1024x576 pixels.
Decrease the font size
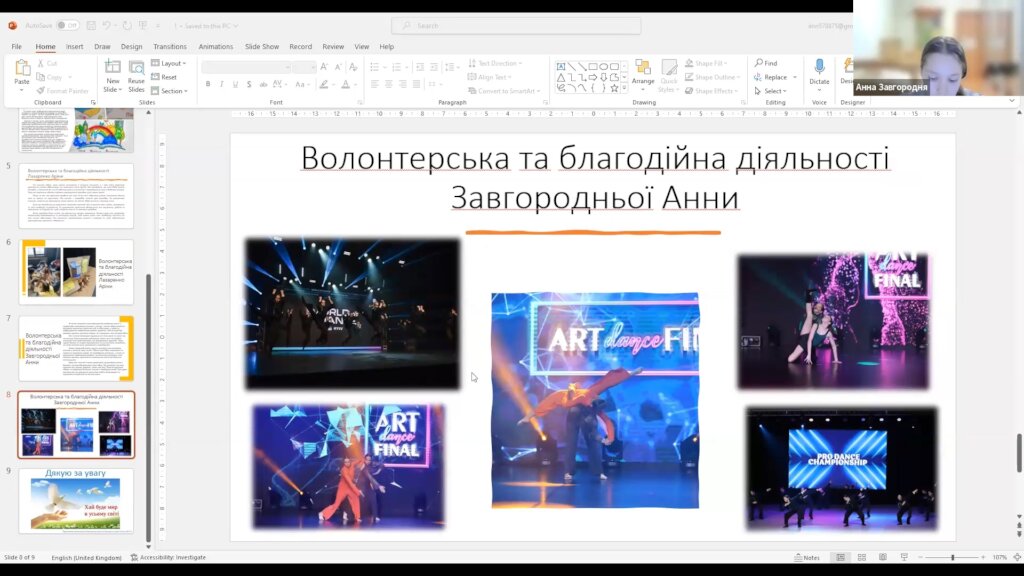pyautogui.click(x=338, y=67)
